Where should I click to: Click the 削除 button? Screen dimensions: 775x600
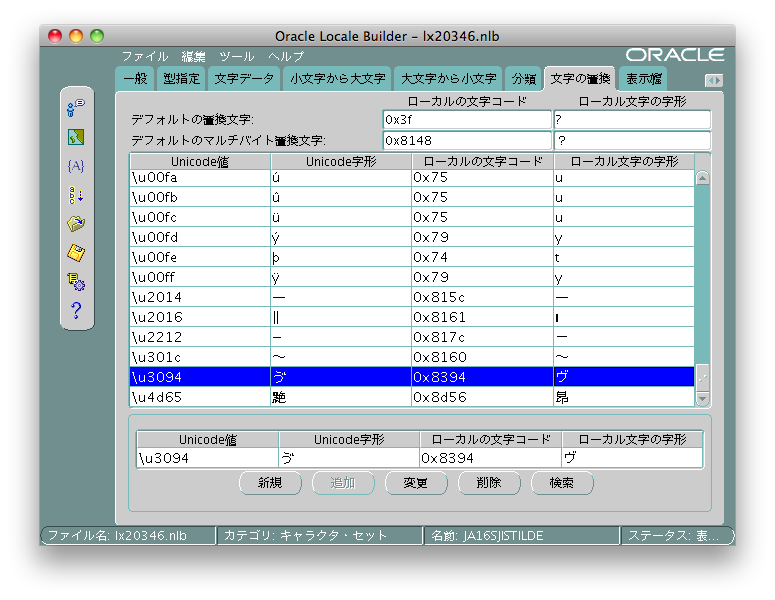[x=489, y=483]
